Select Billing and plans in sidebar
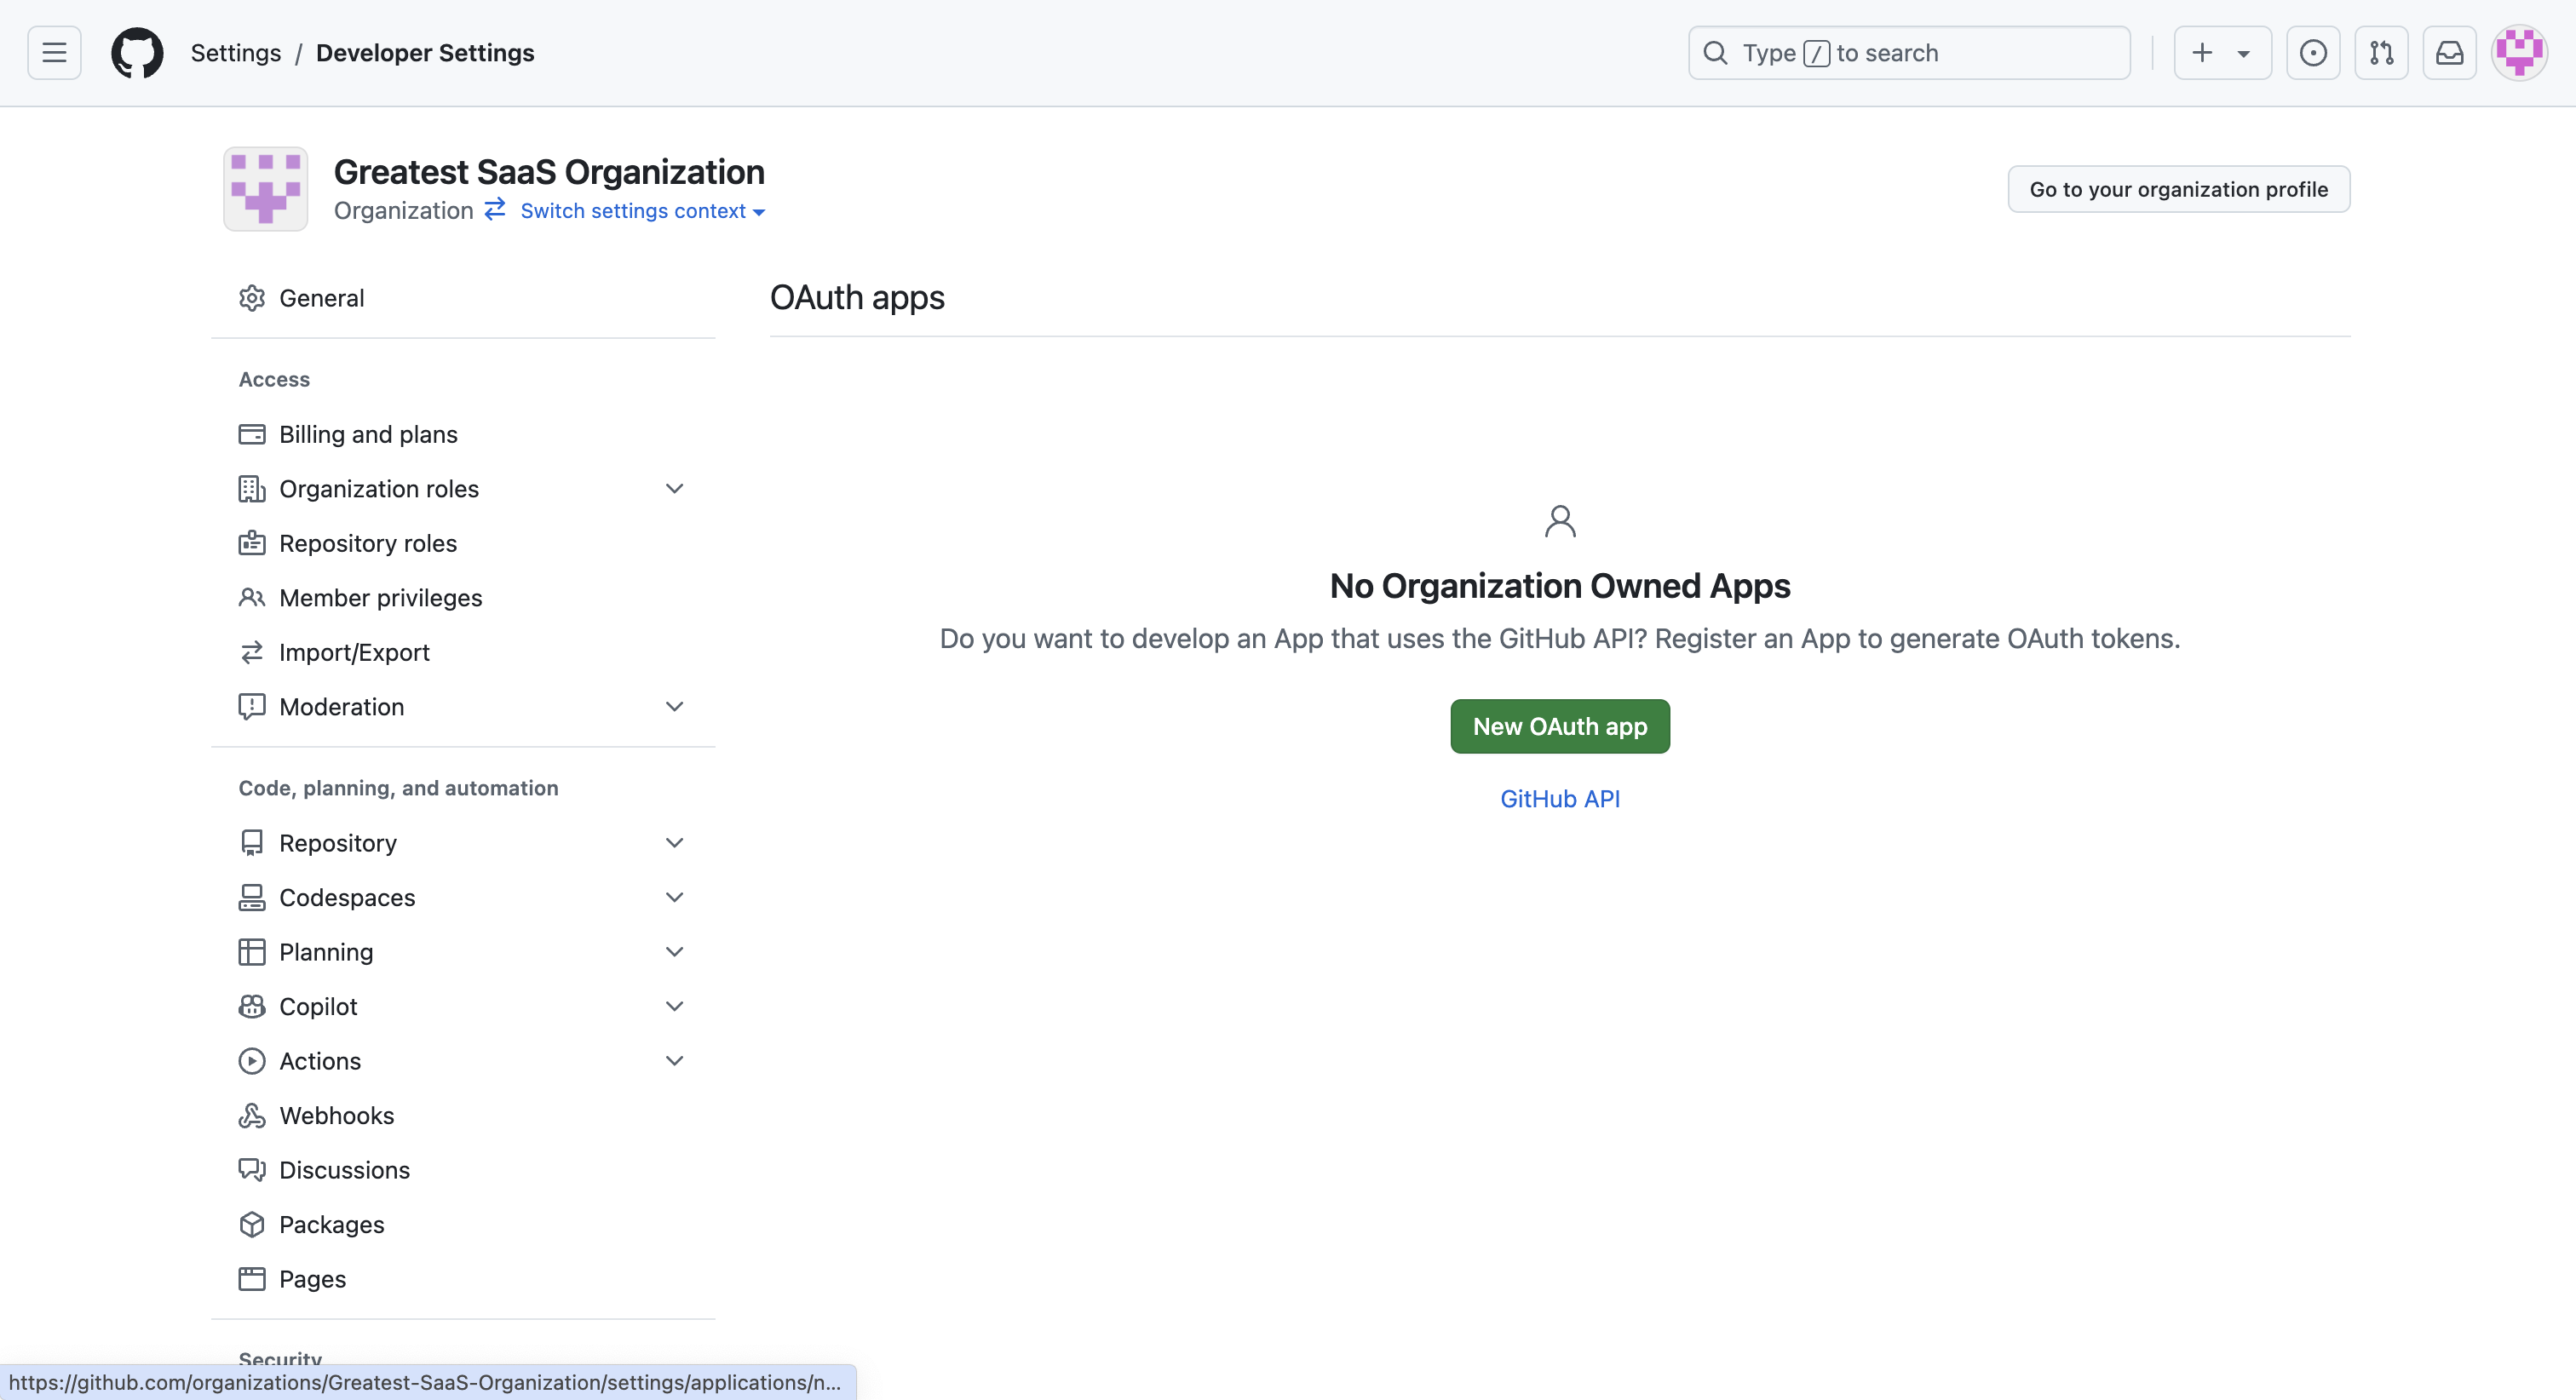Screen dimensions: 2576x1400 pos(368,434)
